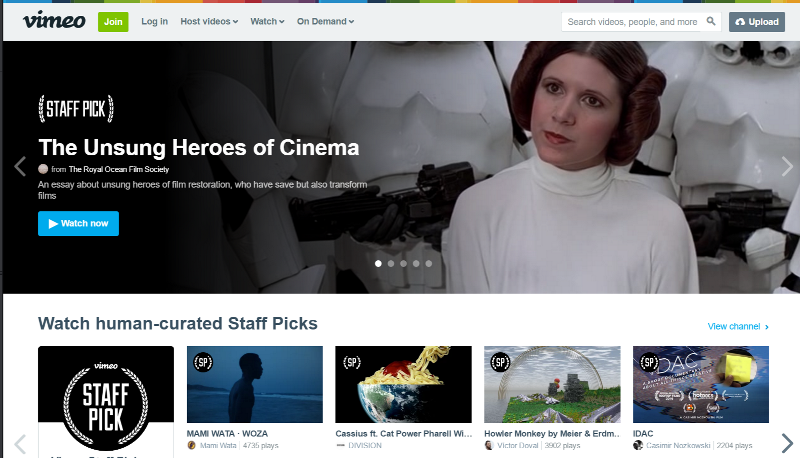
Task: Click the Mami Wata avatar icon
Action: tap(192, 445)
